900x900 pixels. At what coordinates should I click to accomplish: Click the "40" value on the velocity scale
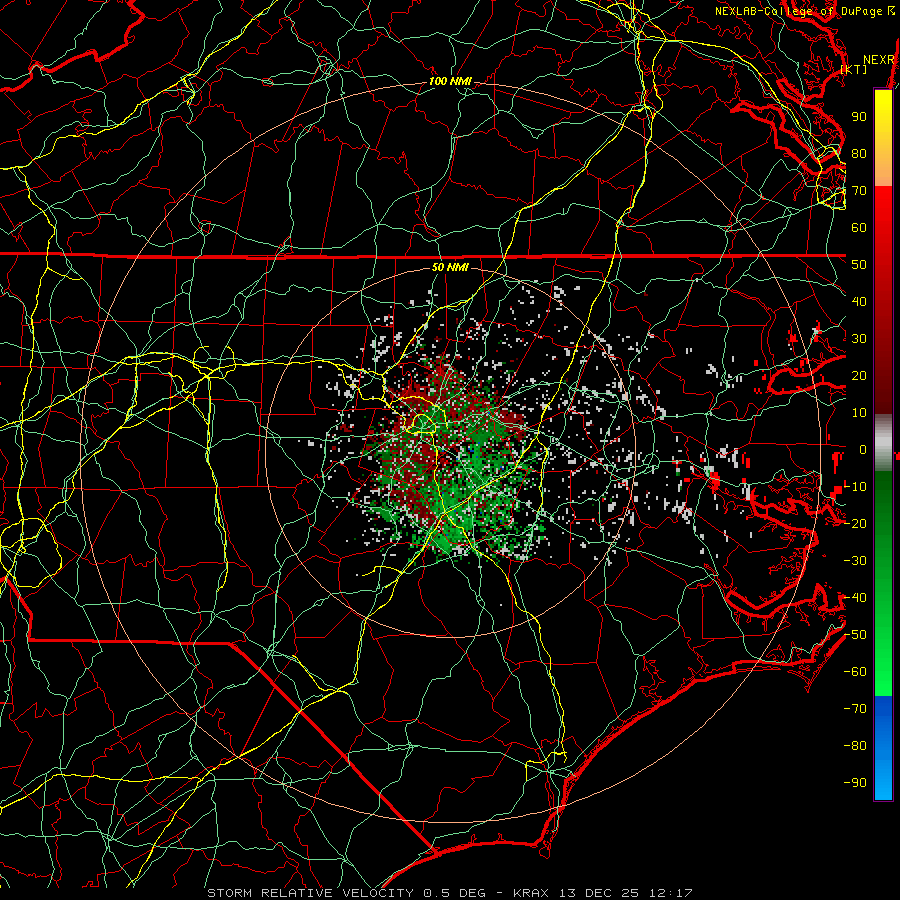pyautogui.click(x=859, y=302)
